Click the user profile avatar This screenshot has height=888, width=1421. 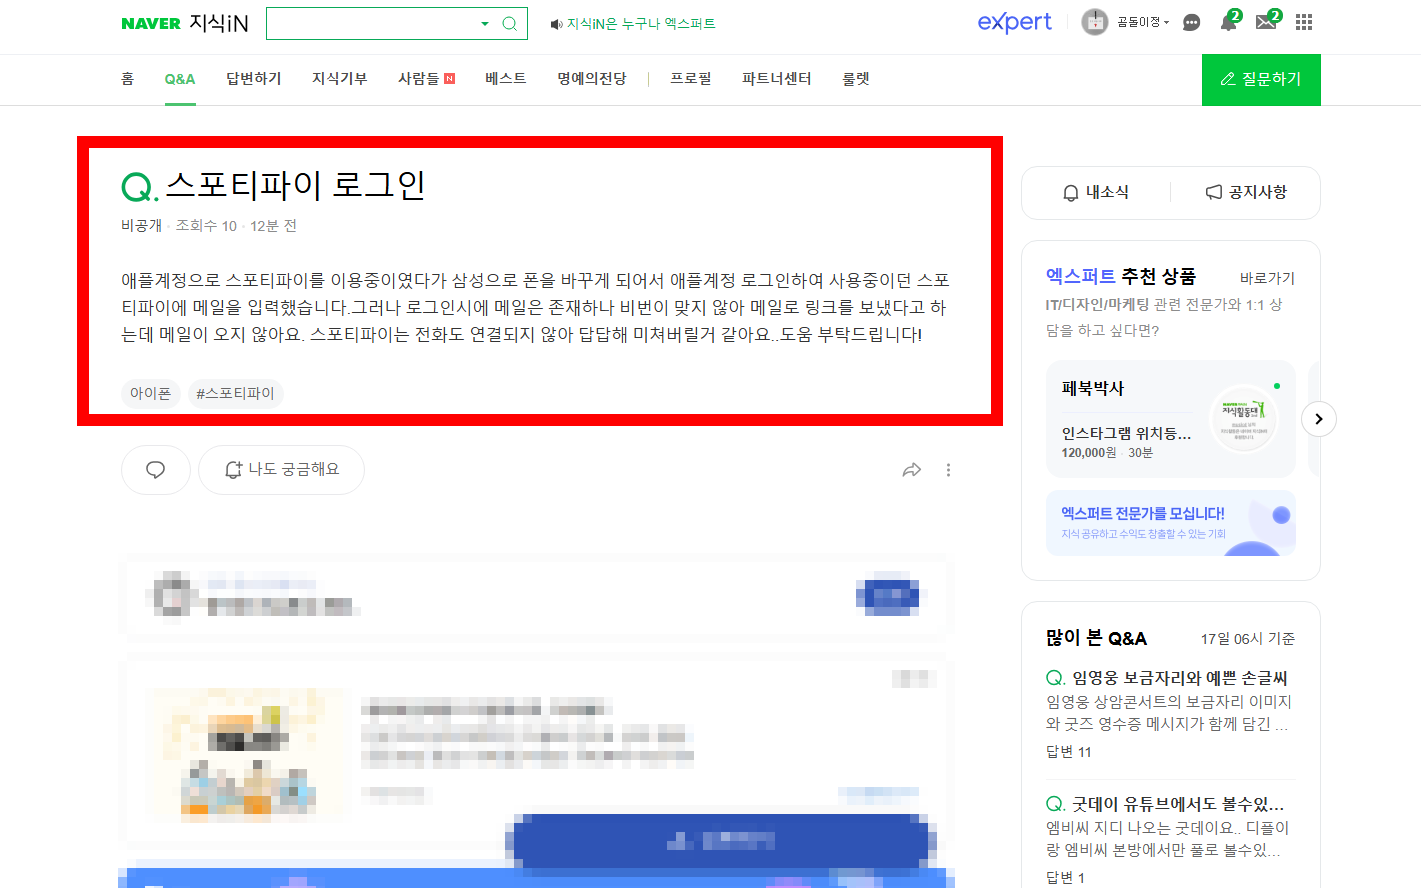pyautogui.click(x=1095, y=22)
